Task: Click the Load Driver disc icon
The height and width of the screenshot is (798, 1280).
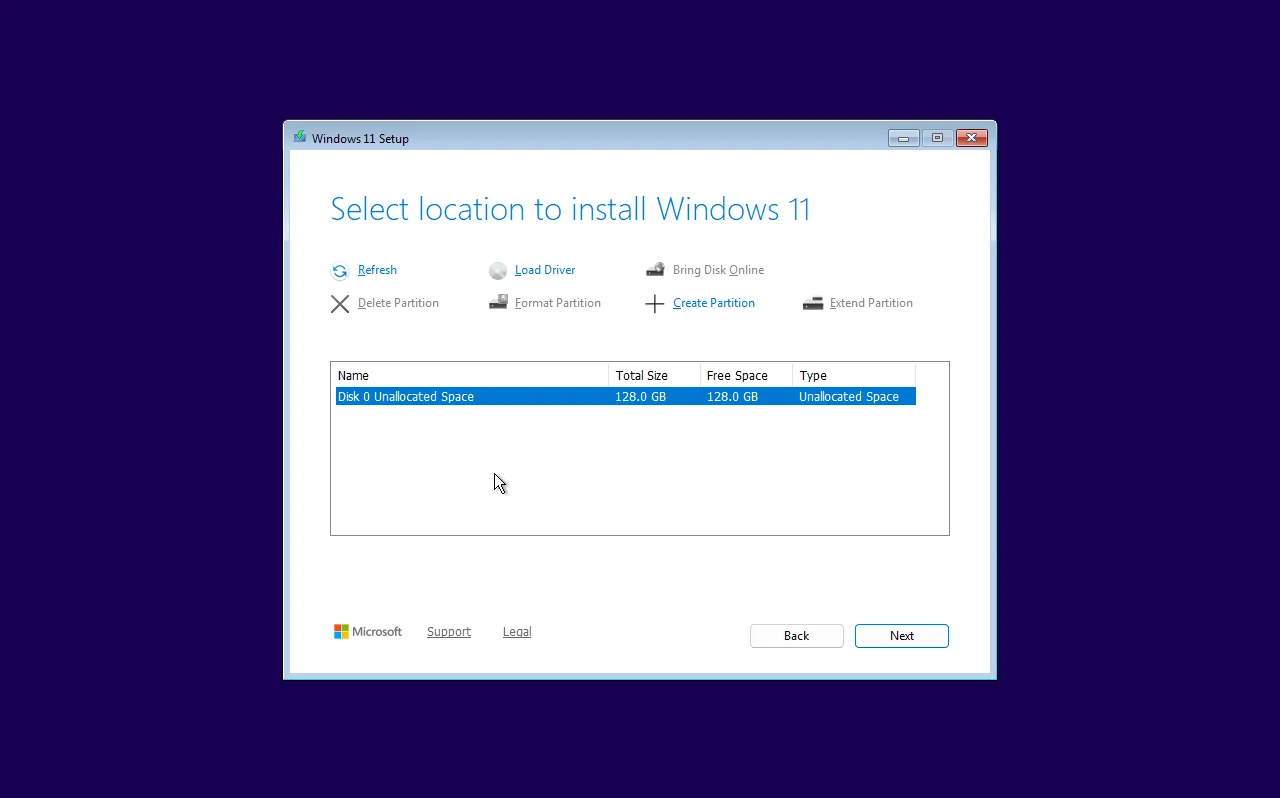Action: [498, 270]
